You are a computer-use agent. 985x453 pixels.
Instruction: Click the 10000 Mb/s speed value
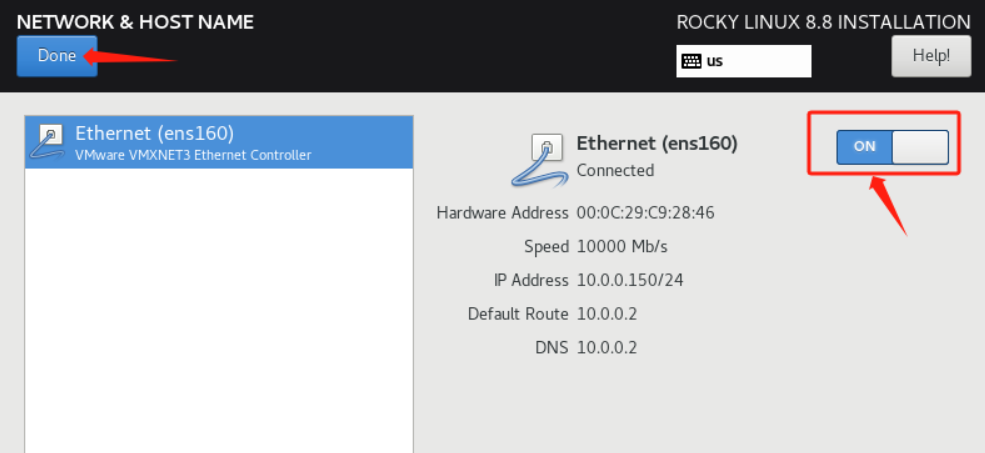coord(622,246)
